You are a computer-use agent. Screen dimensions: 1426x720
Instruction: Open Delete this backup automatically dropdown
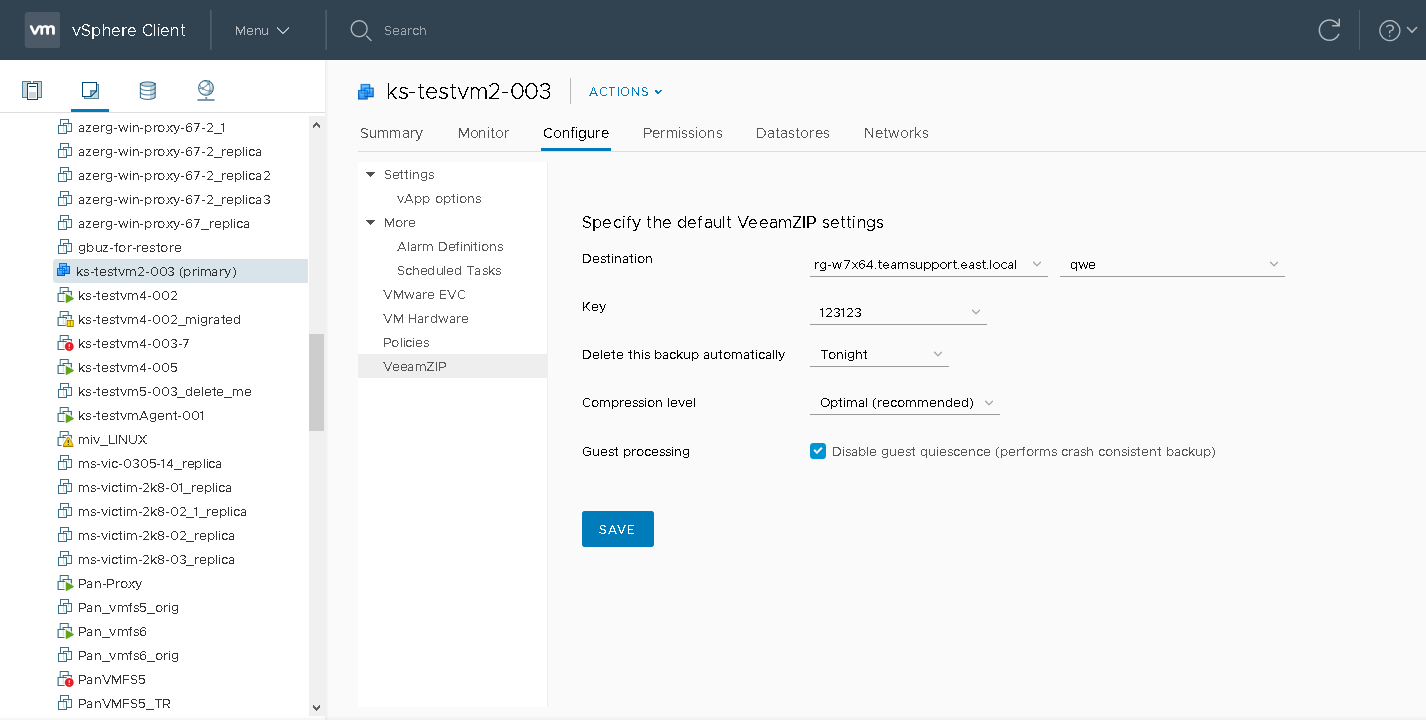[x=879, y=355]
